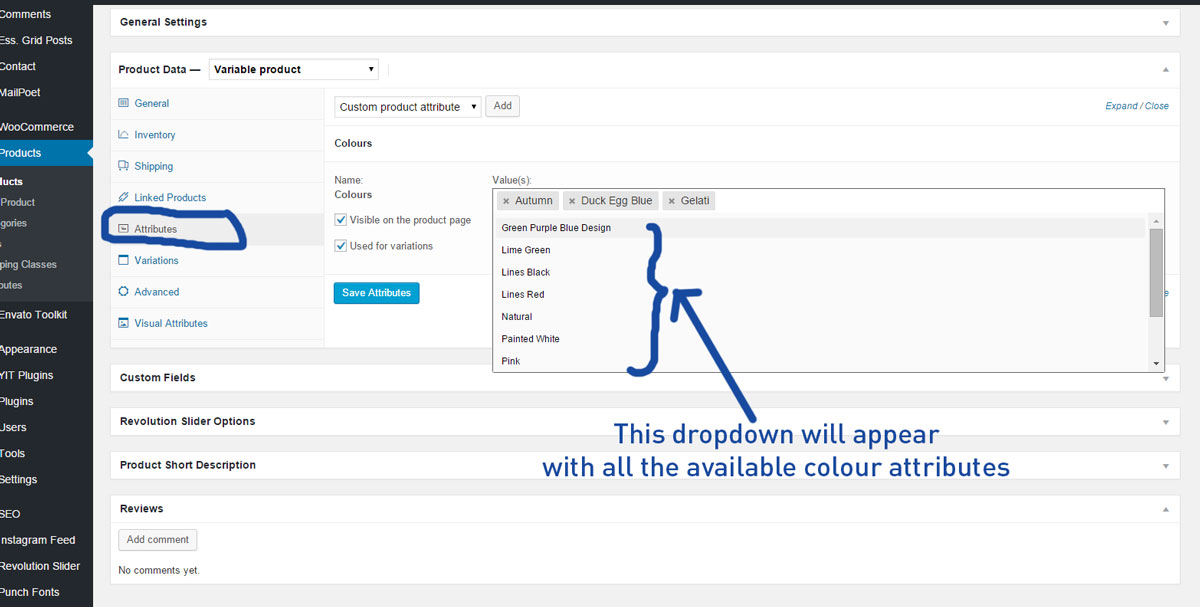Image resolution: width=1200 pixels, height=607 pixels.
Task: Remove the Duck Egg Blue tag
Action: coord(572,201)
